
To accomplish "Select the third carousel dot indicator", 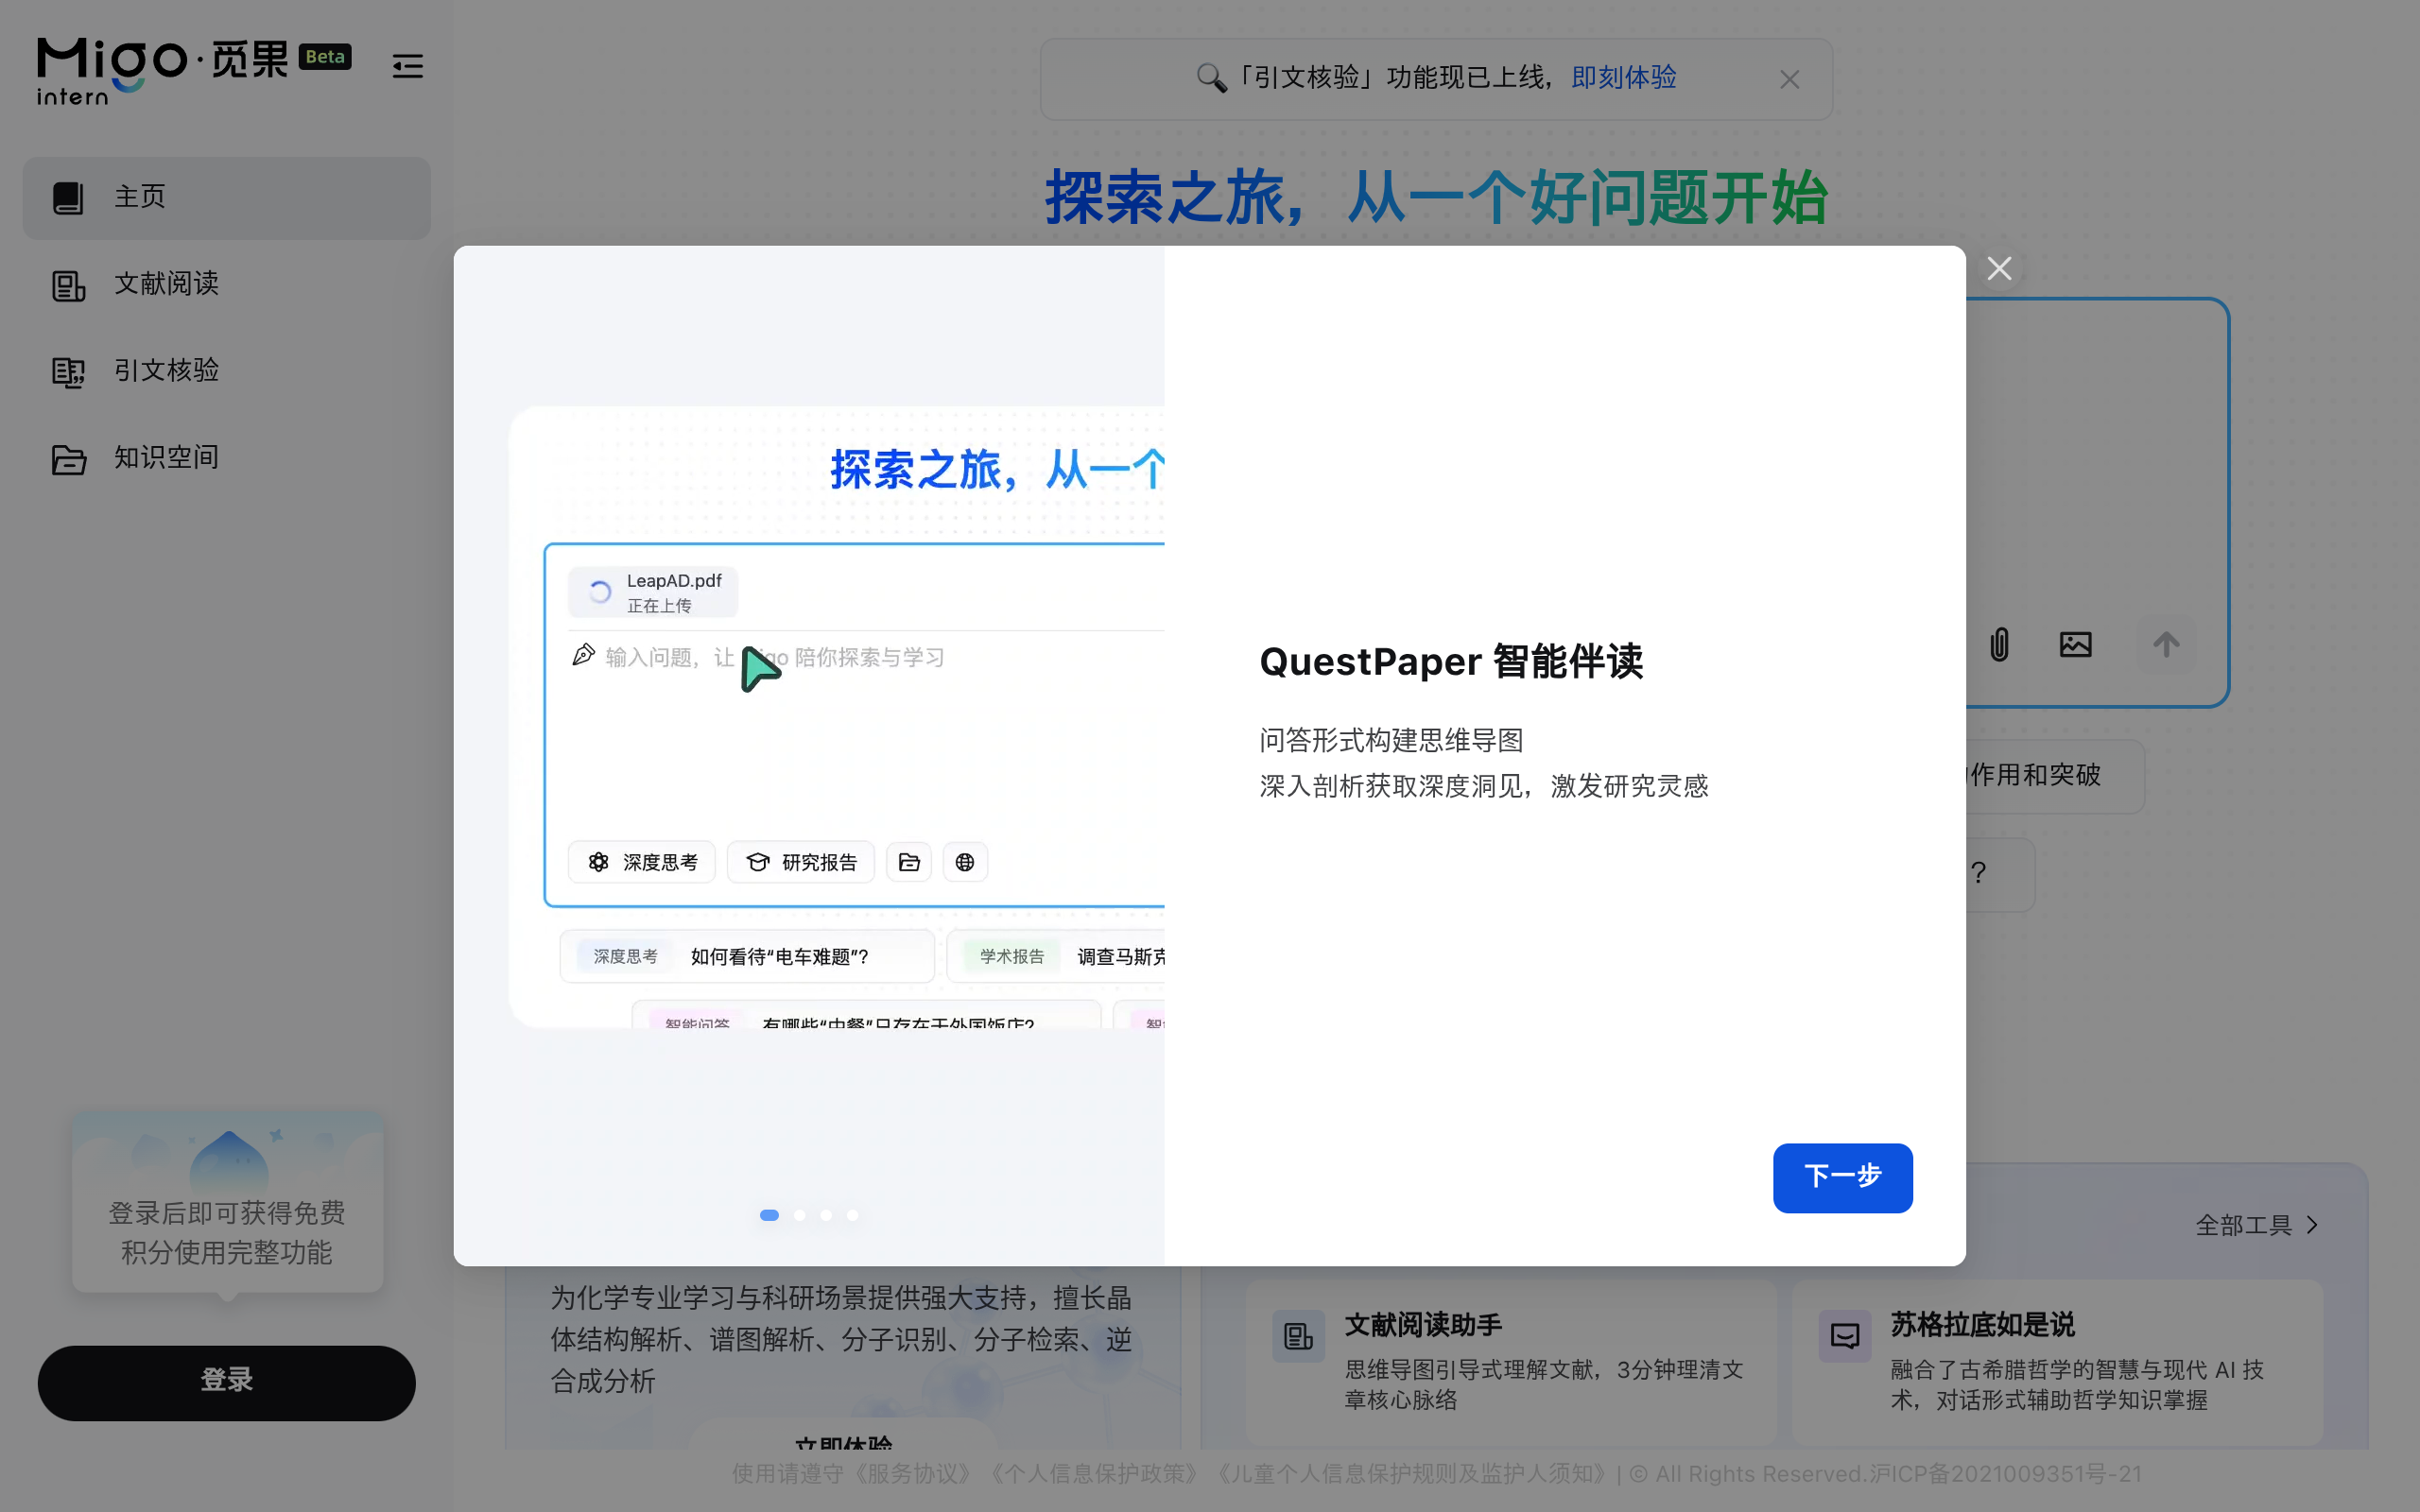I will (x=826, y=1215).
